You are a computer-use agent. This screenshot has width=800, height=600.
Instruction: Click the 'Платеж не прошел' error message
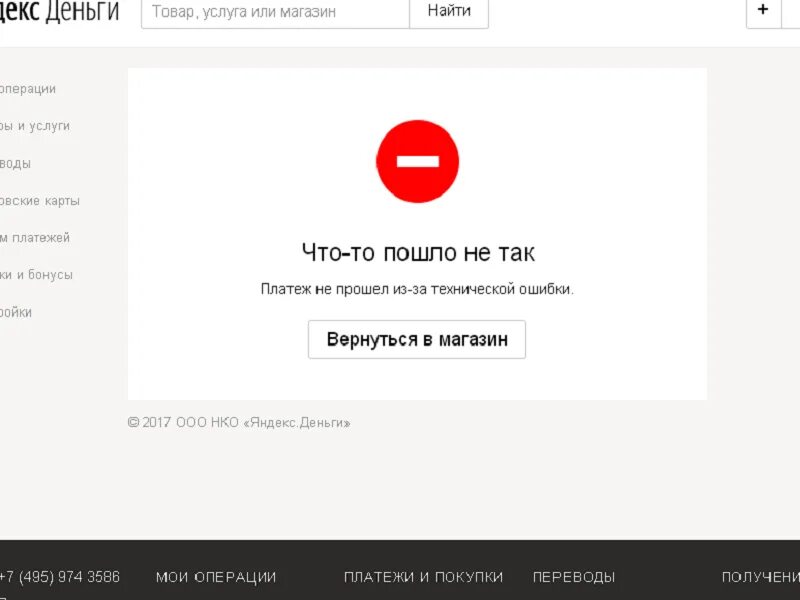[x=417, y=289]
